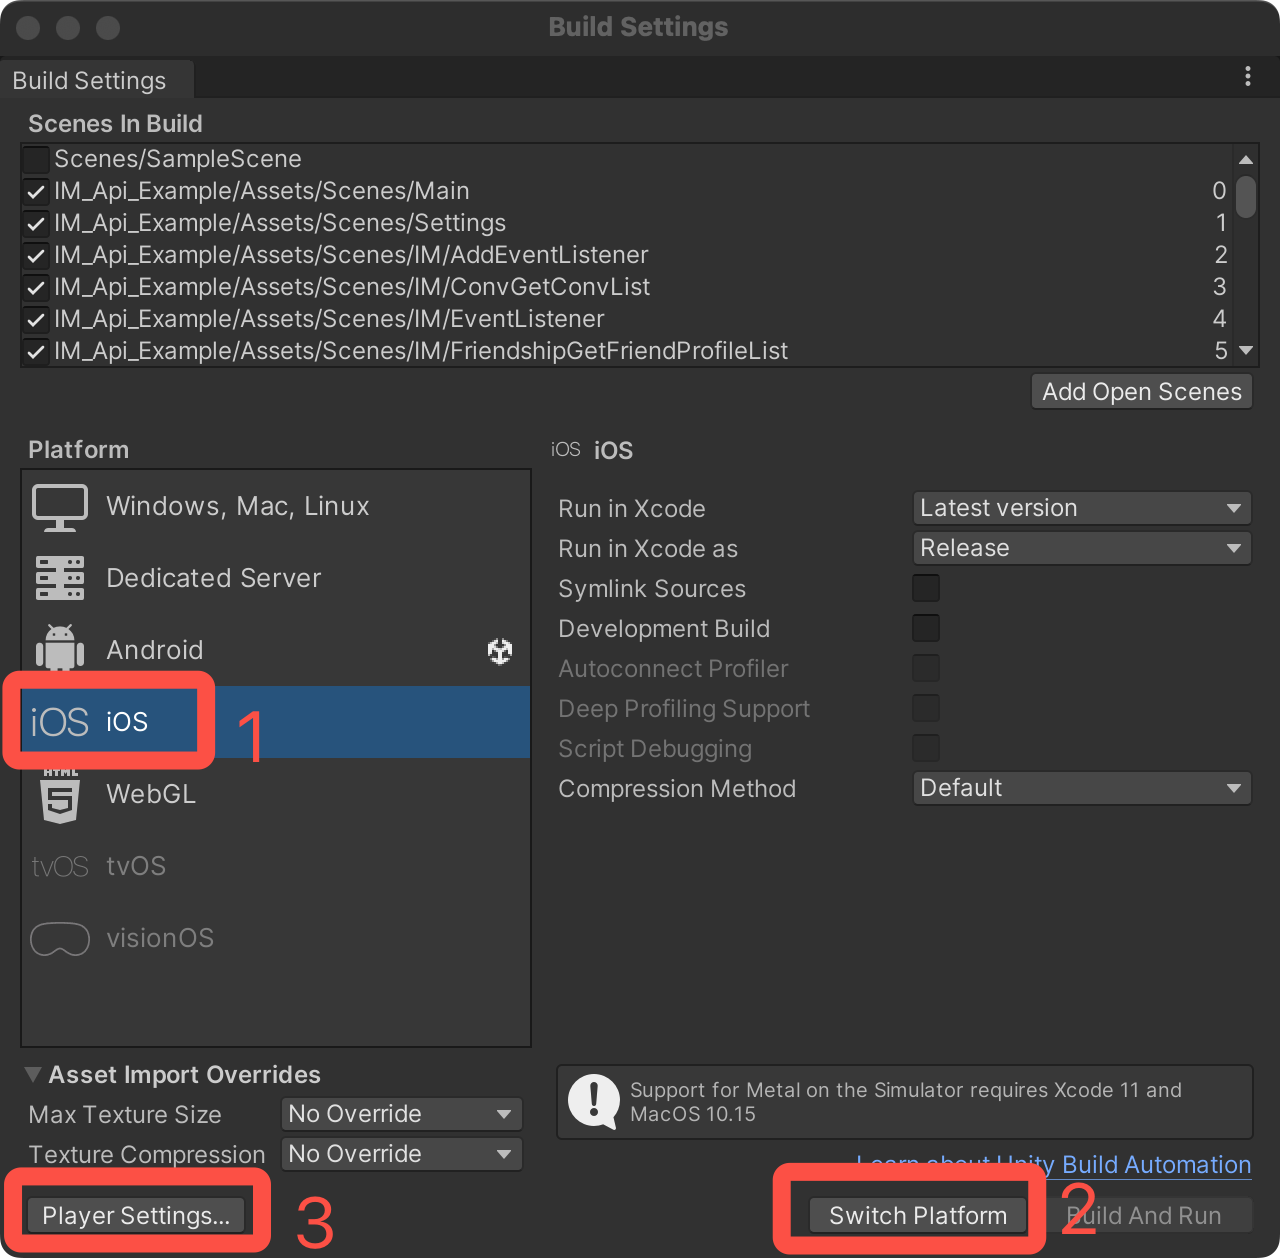Click the Switch Platform button

[x=917, y=1215]
